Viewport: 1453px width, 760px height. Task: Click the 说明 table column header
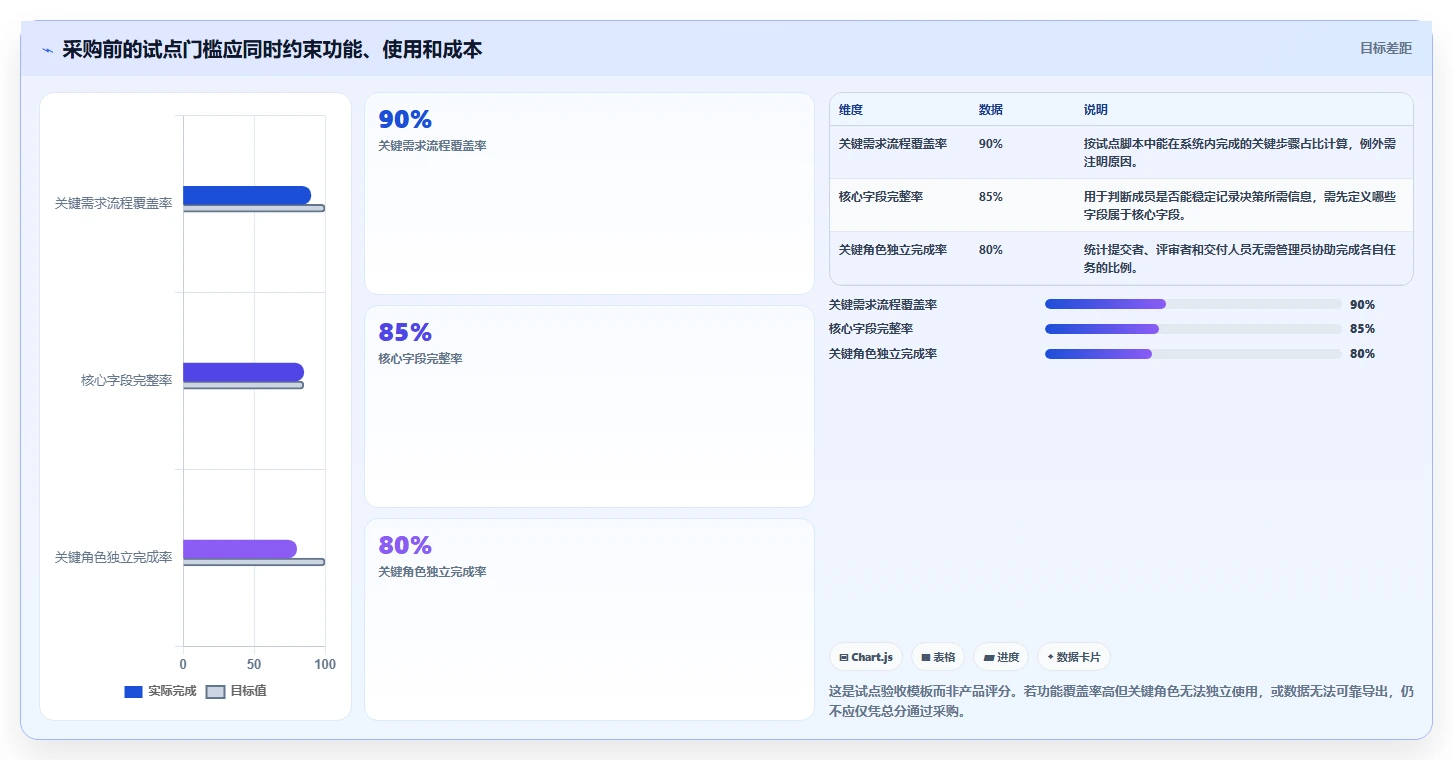click(1096, 110)
